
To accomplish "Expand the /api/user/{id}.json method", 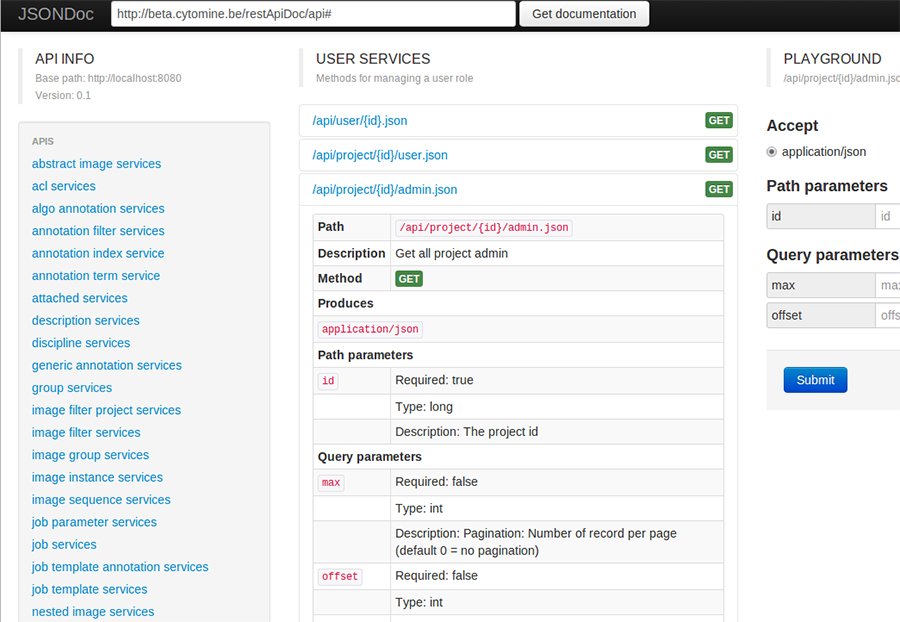I will click(x=359, y=121).
